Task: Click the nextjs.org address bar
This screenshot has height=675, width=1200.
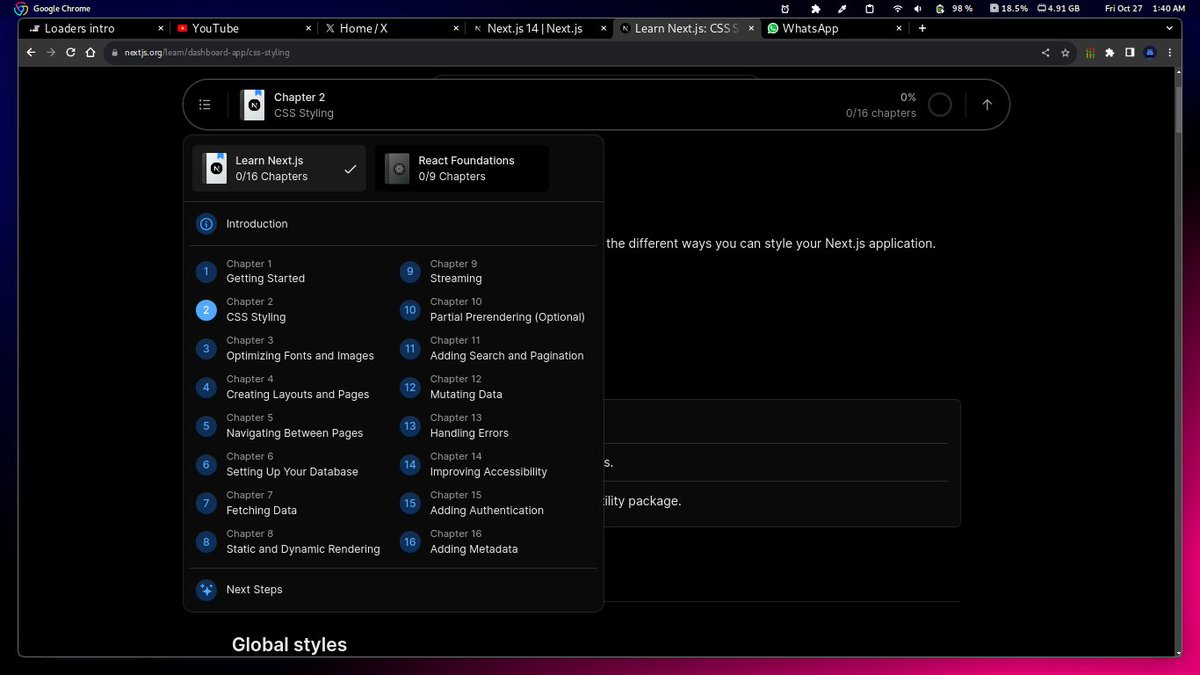Action: coord(570,52)
